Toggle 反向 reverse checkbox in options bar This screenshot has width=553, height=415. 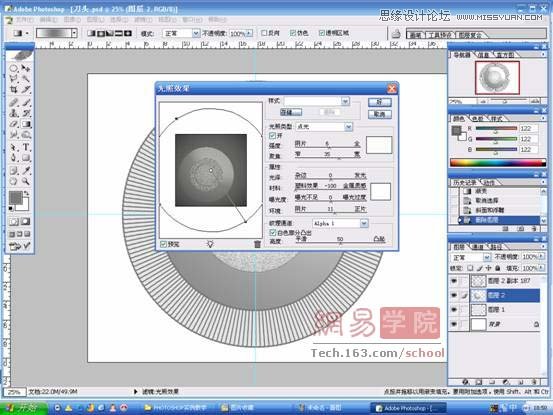coord(263,33)
